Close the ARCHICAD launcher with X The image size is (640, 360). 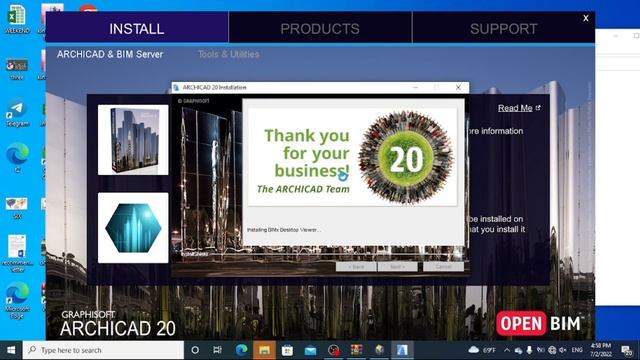(x=586, y=18)
